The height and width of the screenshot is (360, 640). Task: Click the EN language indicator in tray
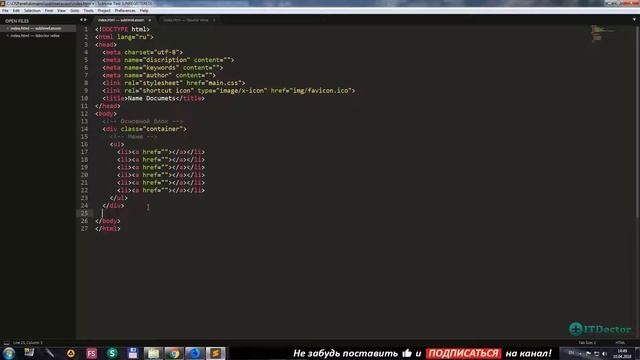(571, 353)
